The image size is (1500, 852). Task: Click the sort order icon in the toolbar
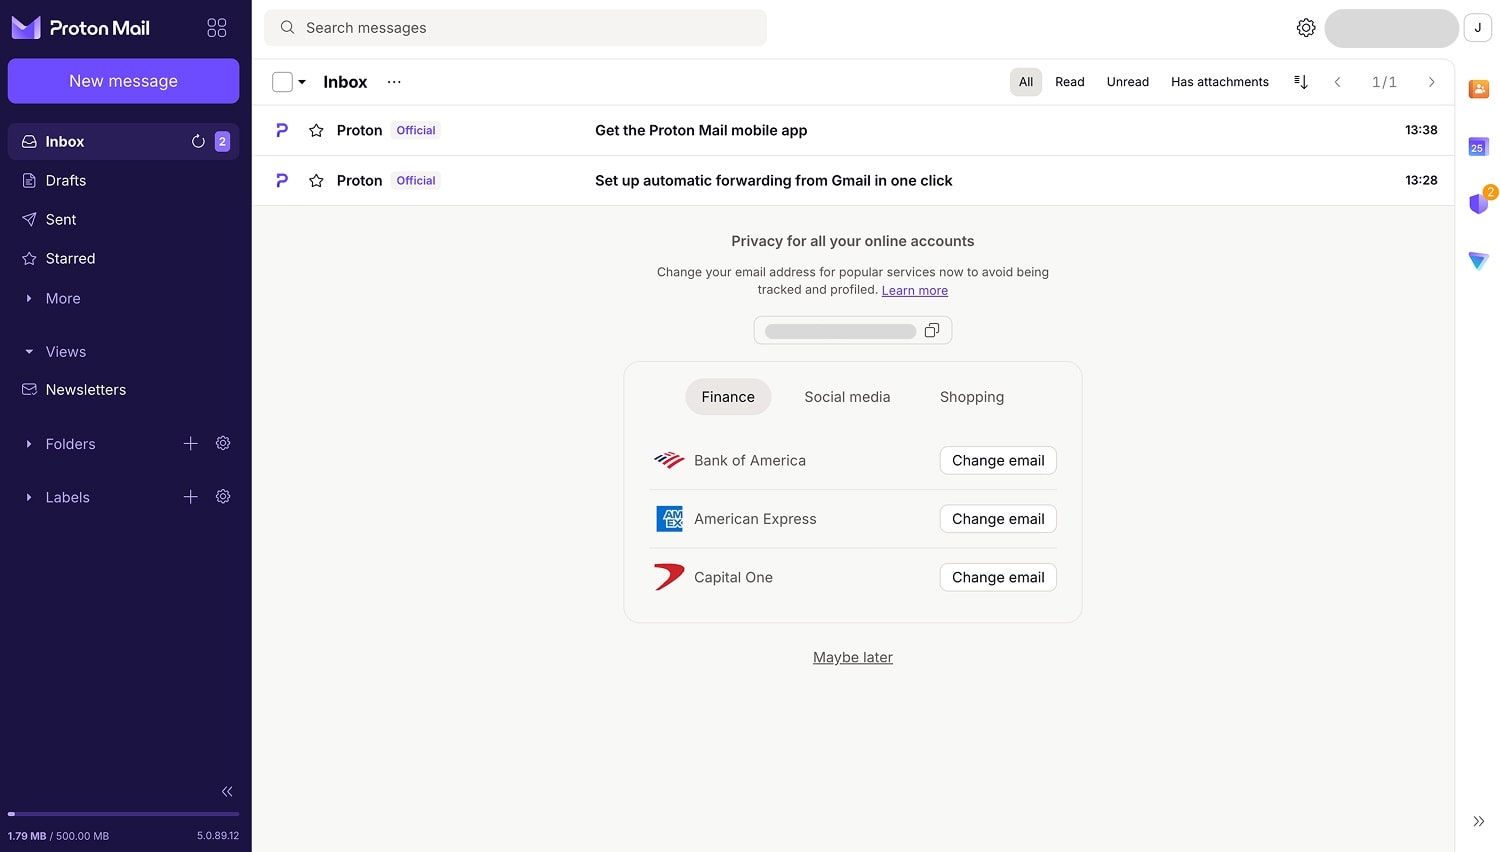tap(1300, 81)
